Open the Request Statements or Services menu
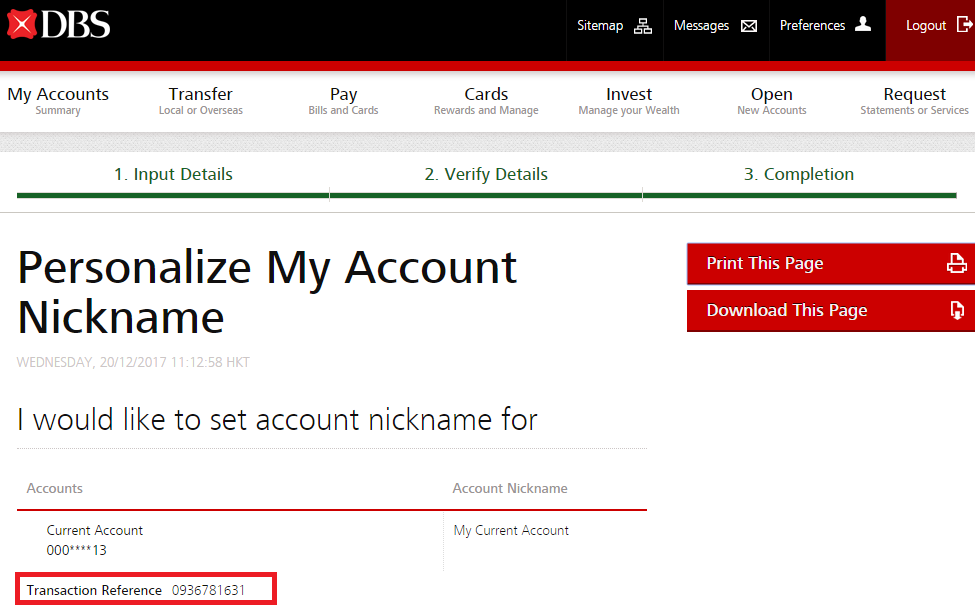This screenshot has width=975, height=608. (914, 99)
